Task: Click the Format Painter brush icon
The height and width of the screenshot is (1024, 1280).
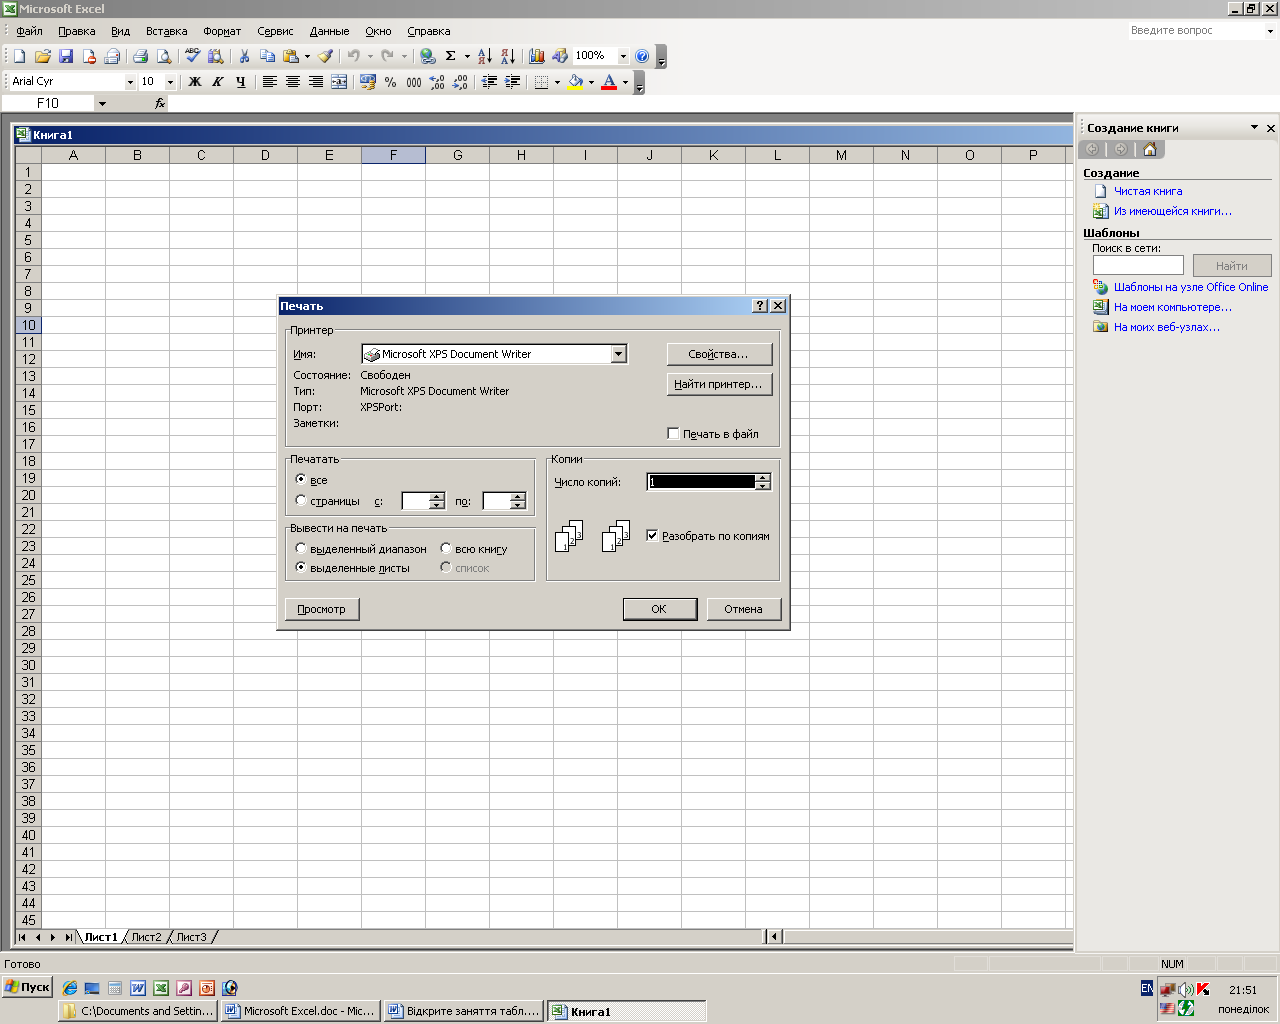Action: coord(326,56)
